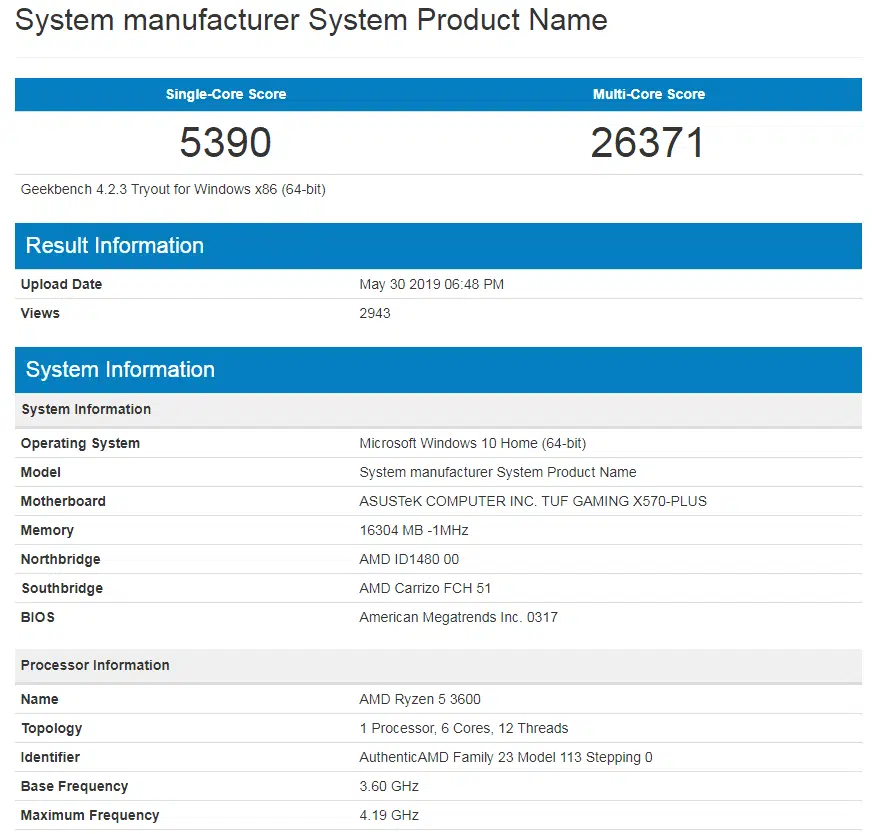This screenshot has width=872, height=834.
Task: Click the Northbridge label
Action: coord(61,559)
